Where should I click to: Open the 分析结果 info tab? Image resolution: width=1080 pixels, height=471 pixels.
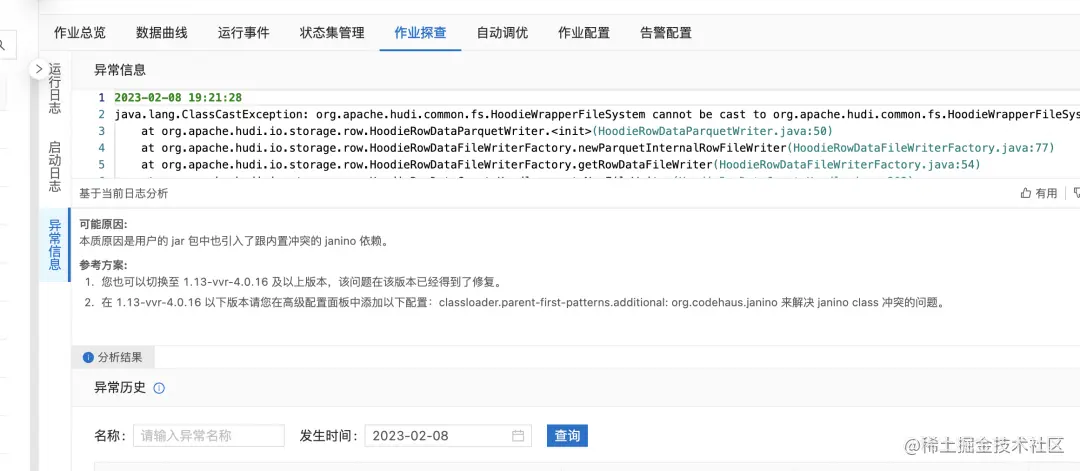tap(114, 357)
